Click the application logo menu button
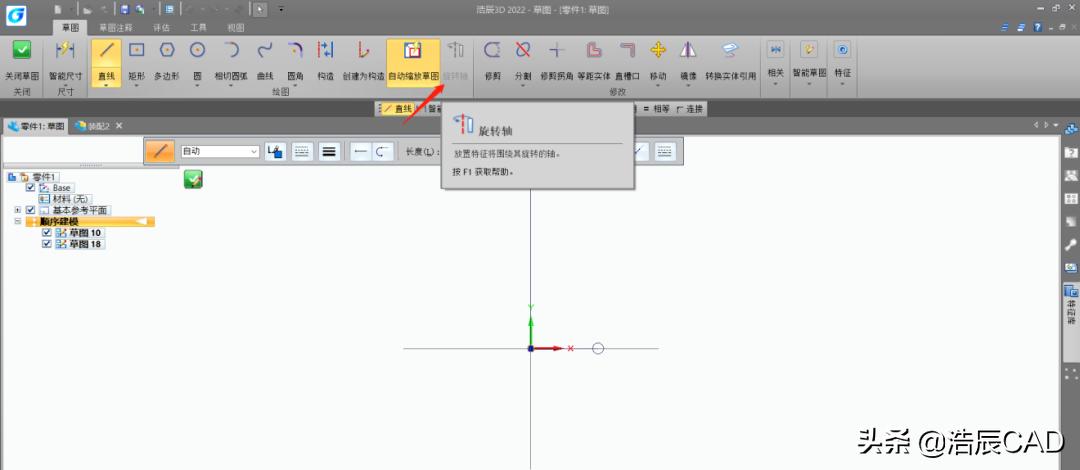 pyautogui.click(x=15, y=14)
